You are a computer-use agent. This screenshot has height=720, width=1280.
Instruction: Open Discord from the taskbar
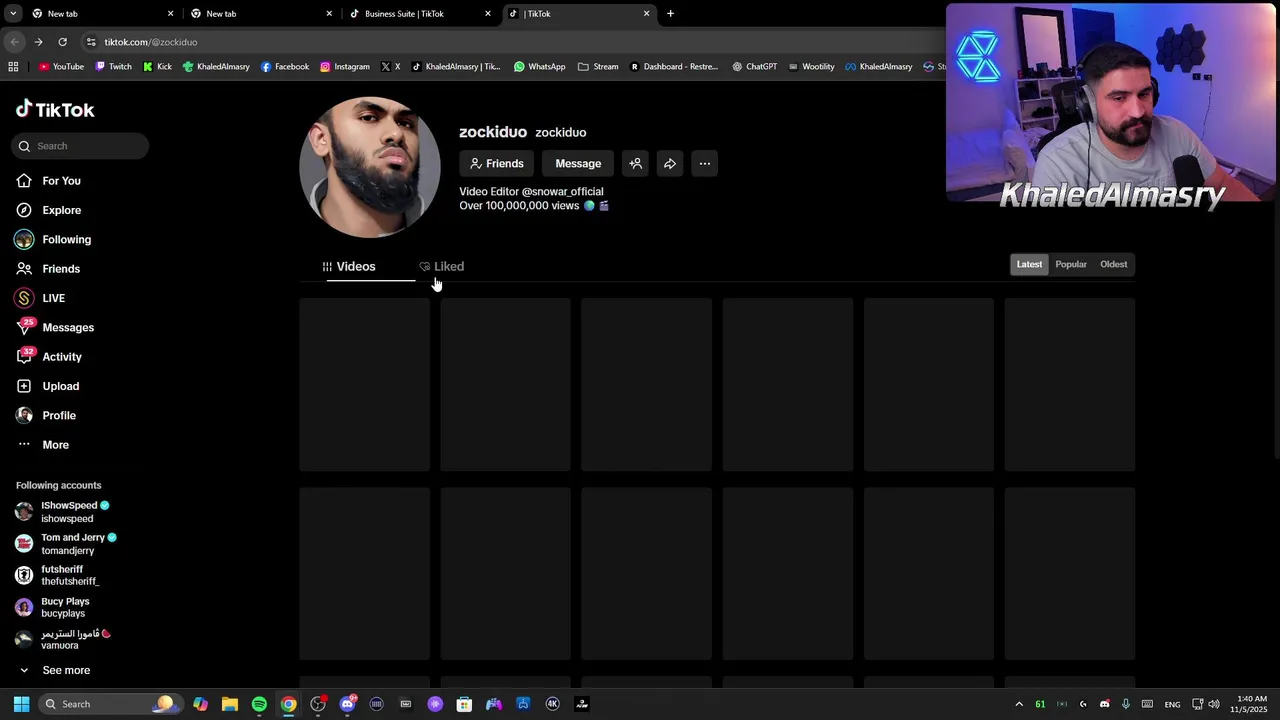[x=347, y=704]
